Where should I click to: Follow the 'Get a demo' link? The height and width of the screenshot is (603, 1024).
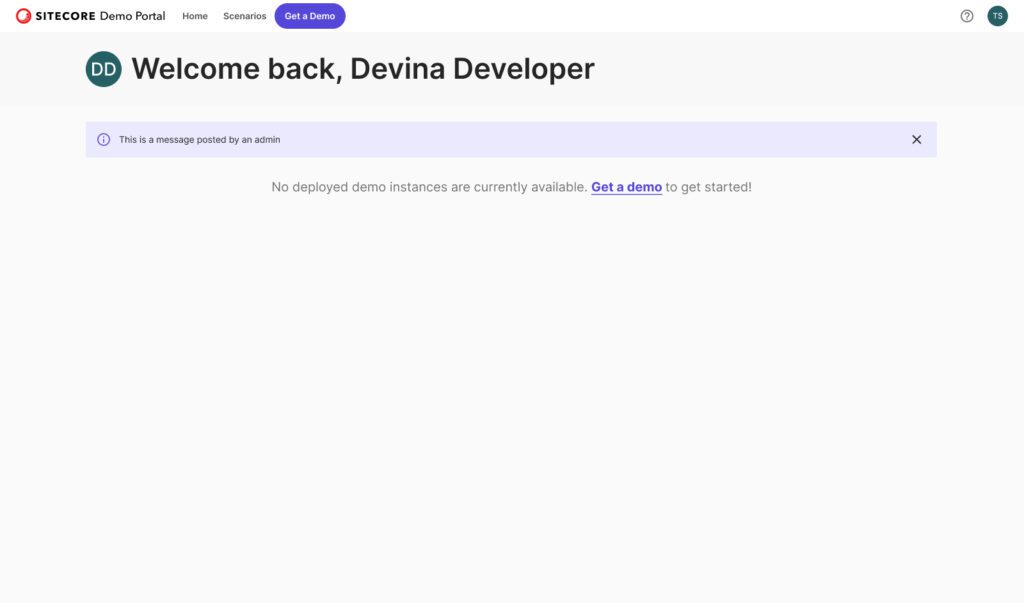(626, 187)
